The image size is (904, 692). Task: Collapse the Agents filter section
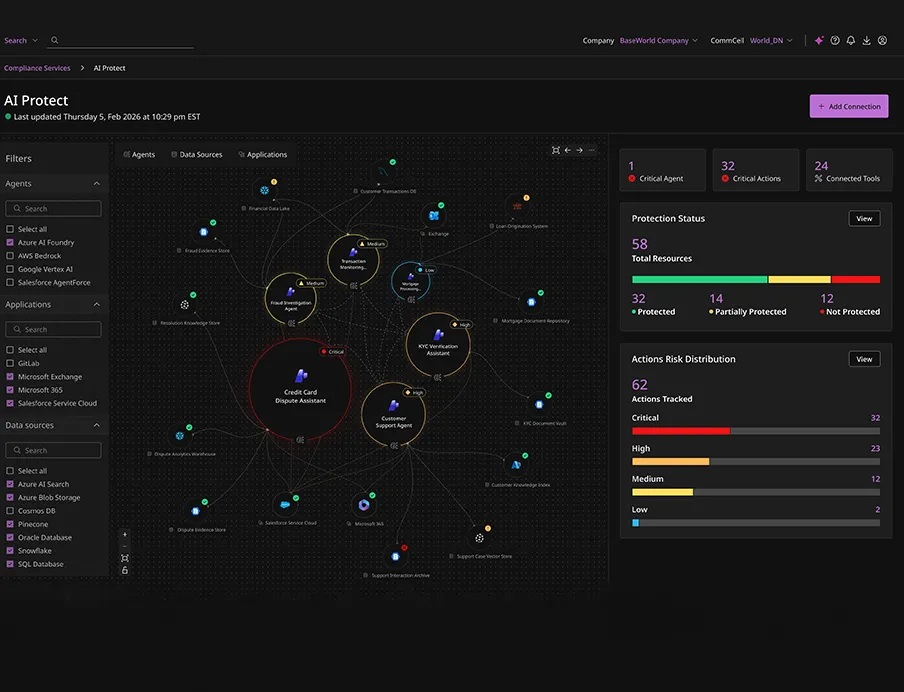pyautogui.click(x=96, y=183)
